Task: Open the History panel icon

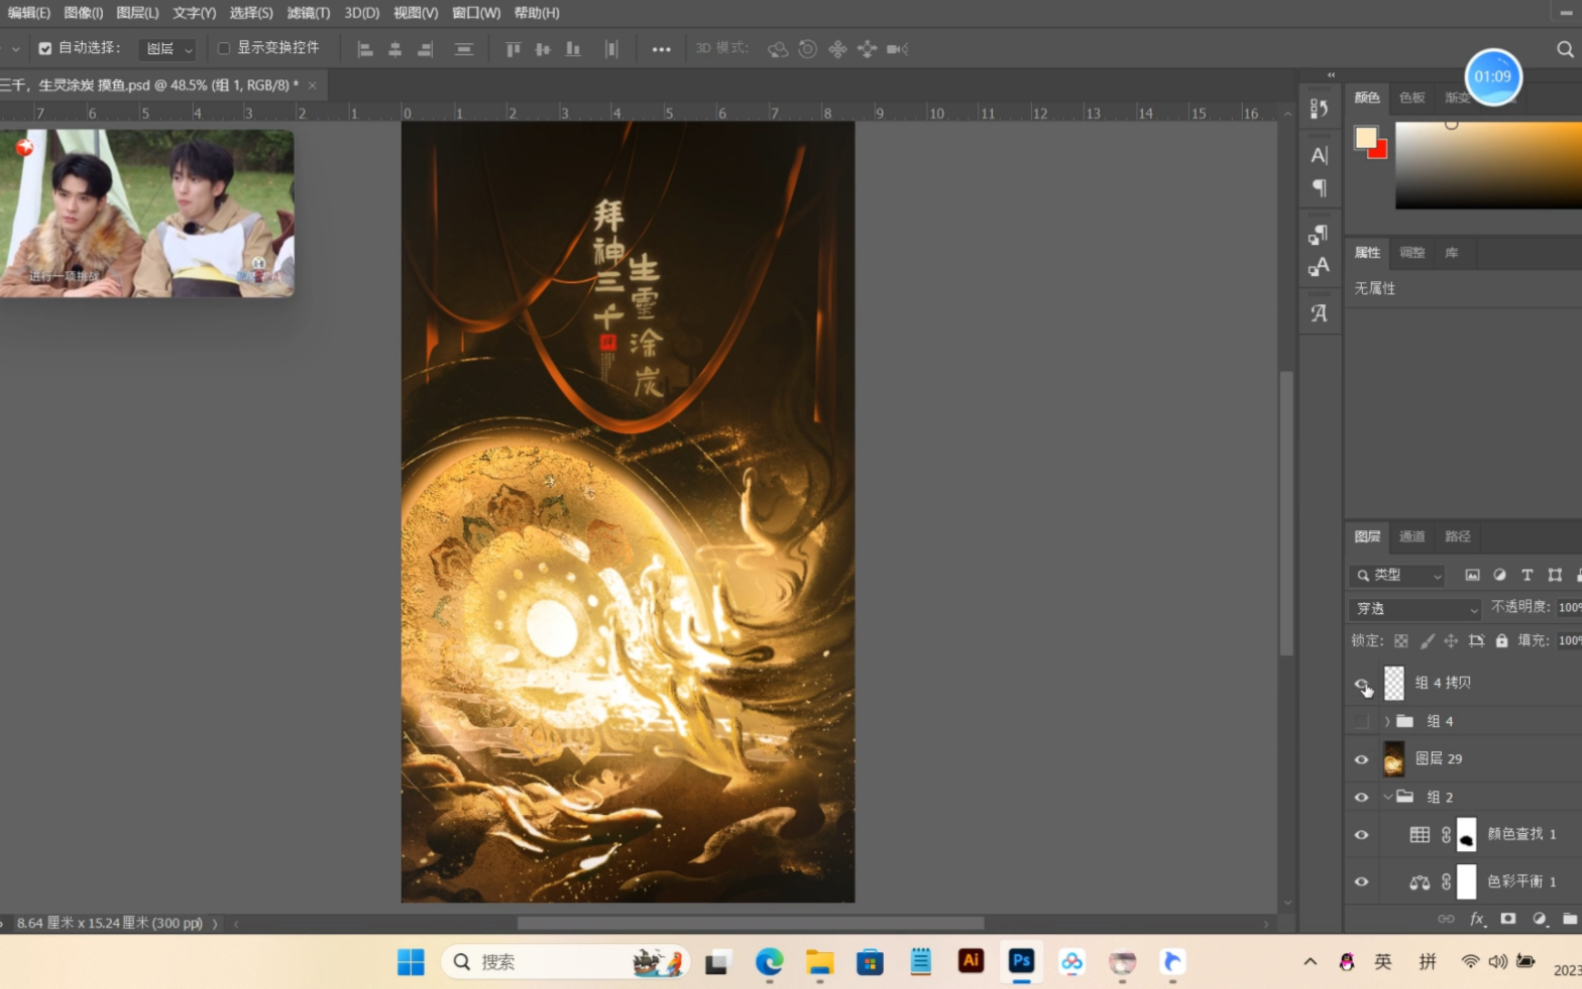Action: click(x=1319, y=108)
